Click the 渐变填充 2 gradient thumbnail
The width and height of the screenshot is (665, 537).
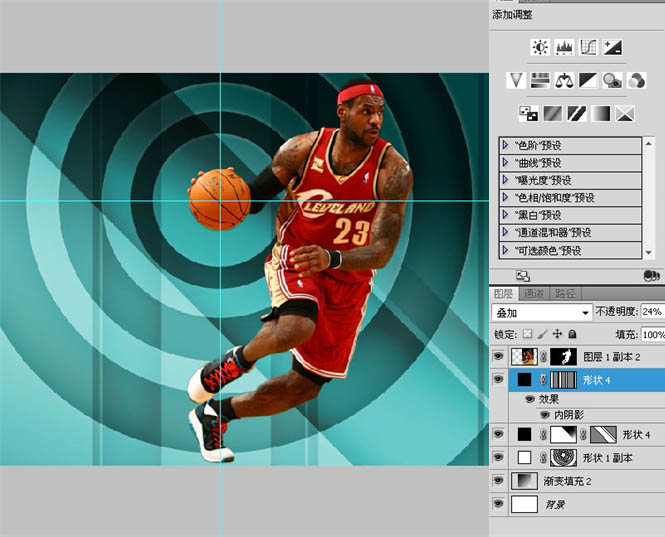[x=524, y=481]
